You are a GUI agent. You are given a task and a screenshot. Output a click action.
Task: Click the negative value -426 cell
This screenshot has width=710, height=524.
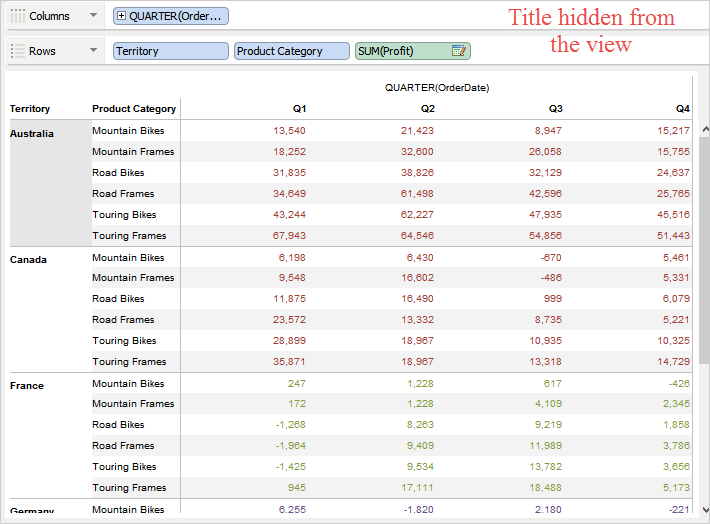[679, 384]
